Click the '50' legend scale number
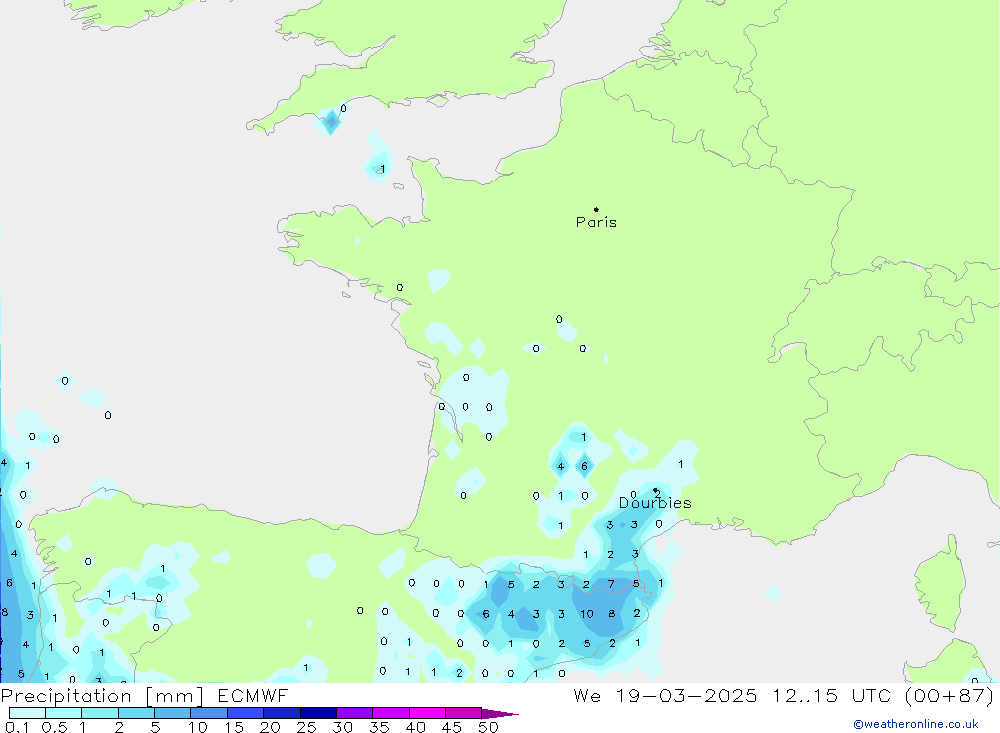Image resolution: width=1000 pixels, height=733 pixels. (488, 727)
